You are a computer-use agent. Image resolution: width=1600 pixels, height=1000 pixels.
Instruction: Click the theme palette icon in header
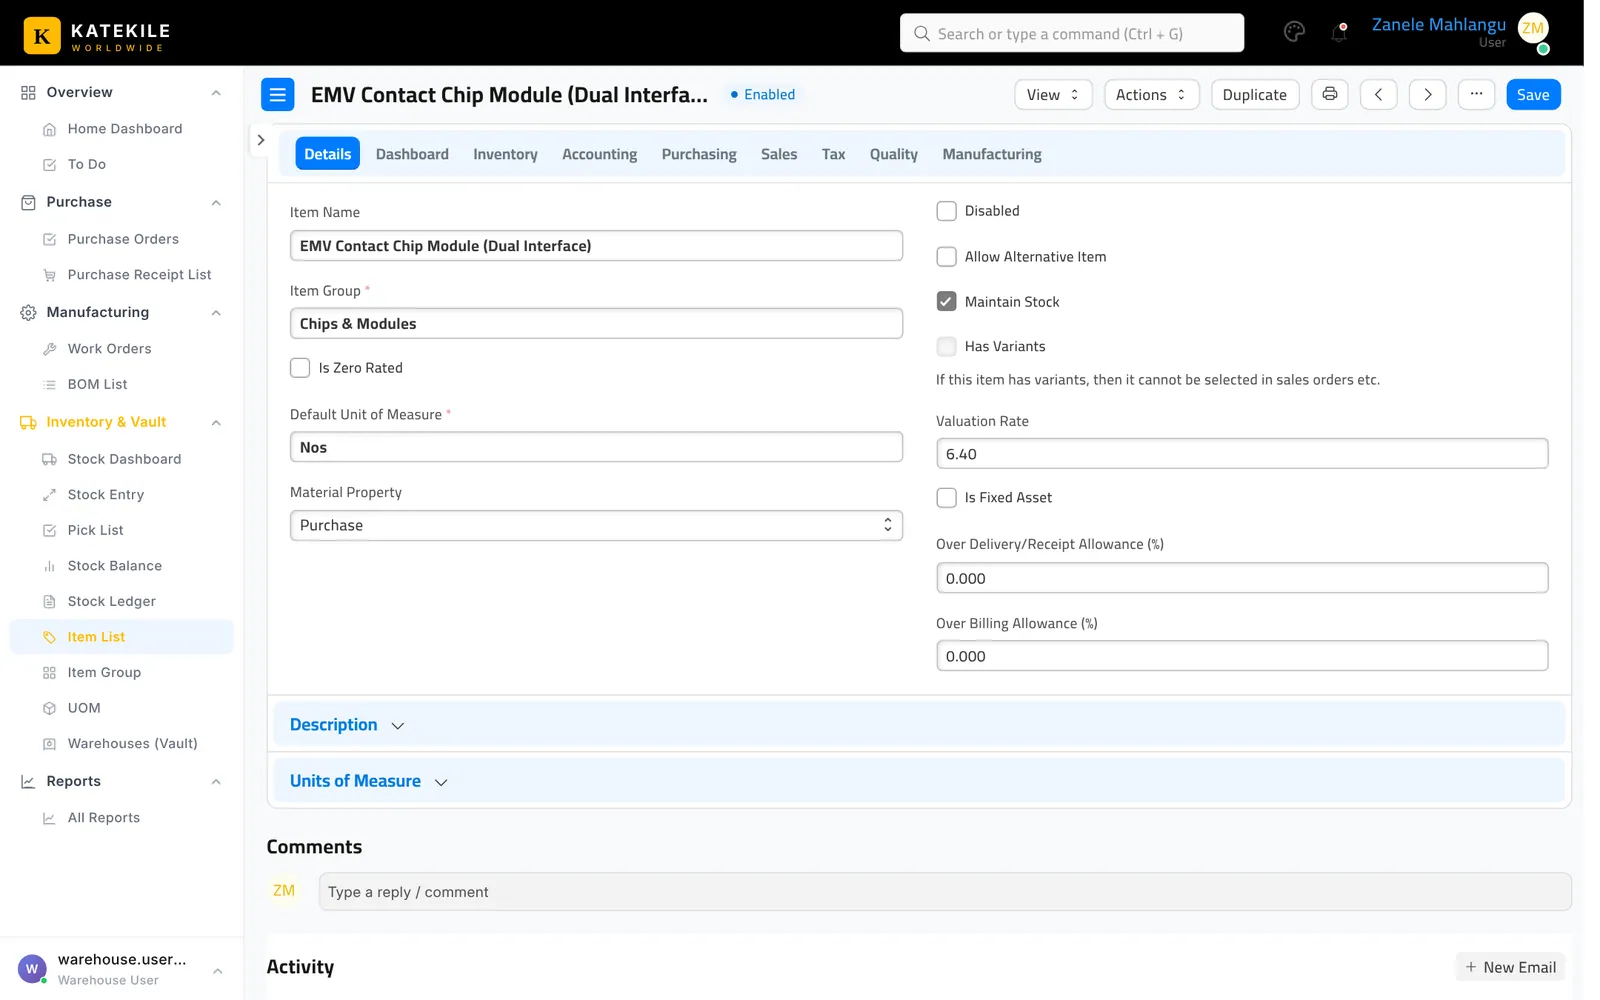(1294, 32)
